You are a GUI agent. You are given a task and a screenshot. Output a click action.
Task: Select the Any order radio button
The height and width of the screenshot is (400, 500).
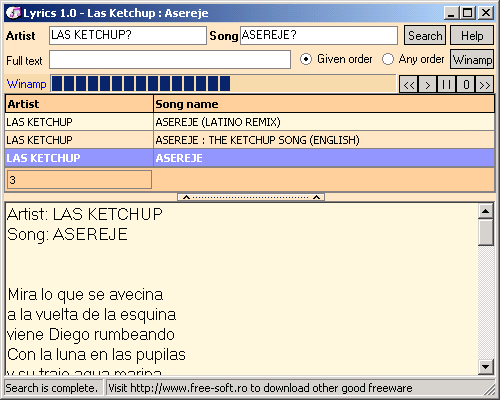(x=388, y=59)
